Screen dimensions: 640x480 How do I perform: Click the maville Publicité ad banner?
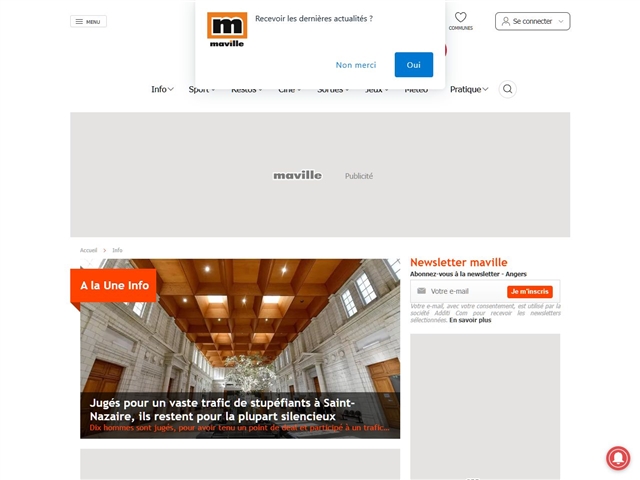click(x=320, y=175)
